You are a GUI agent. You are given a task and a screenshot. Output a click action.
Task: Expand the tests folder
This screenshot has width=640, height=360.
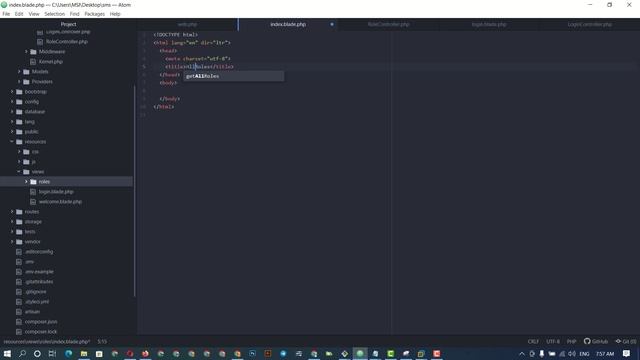(x=12, y=232)
